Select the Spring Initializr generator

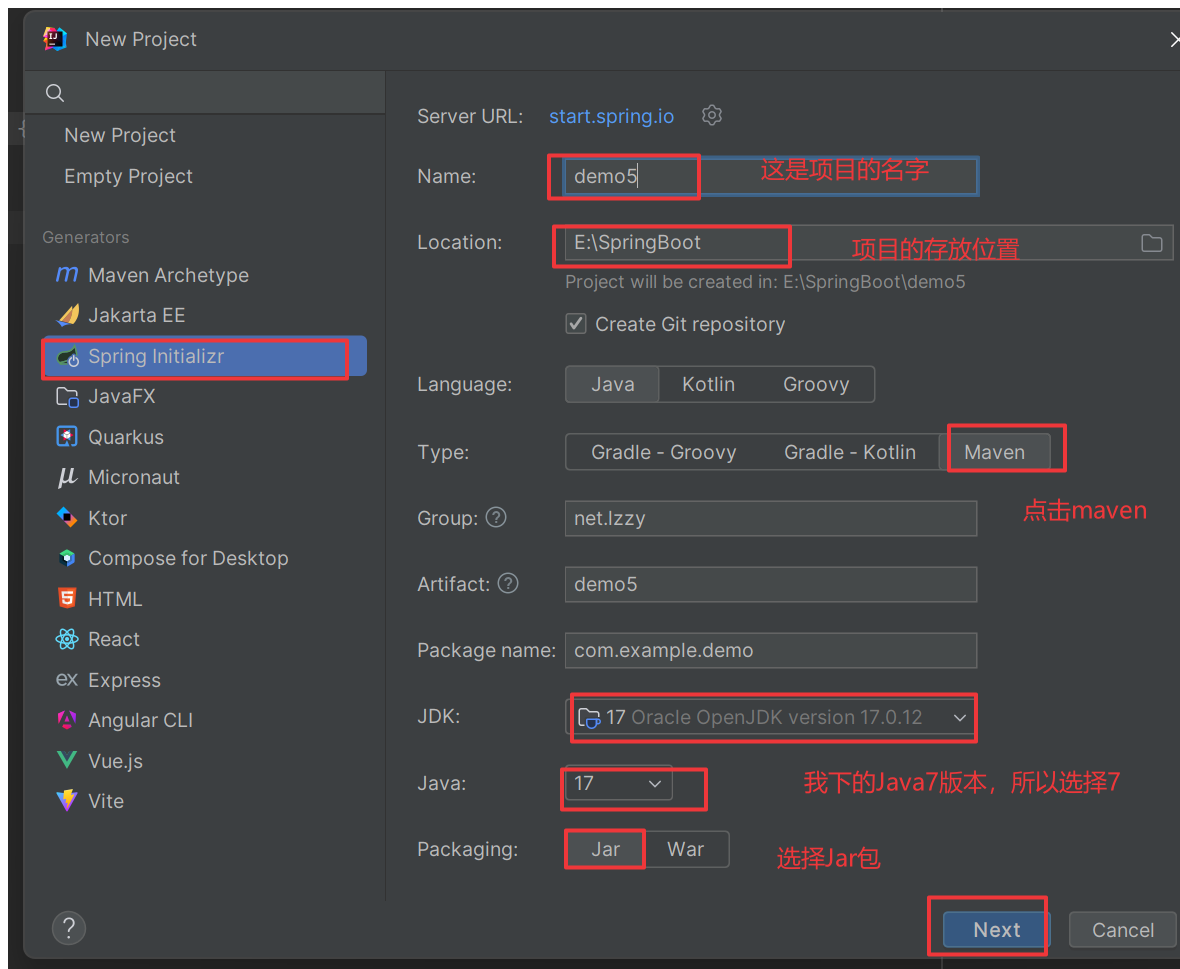coord(205,356)
